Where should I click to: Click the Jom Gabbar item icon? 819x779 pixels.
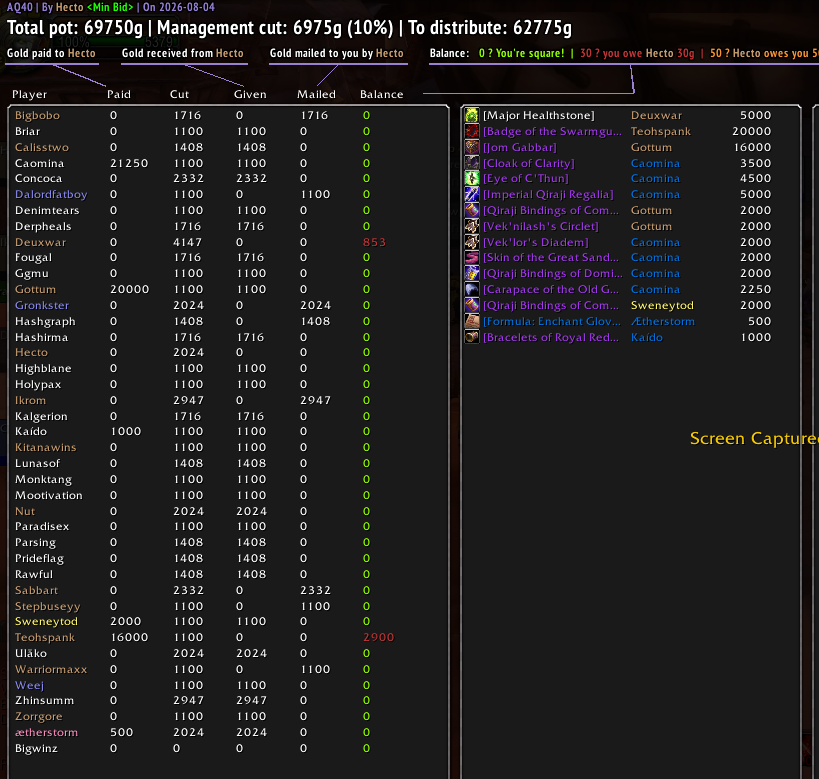472,147
